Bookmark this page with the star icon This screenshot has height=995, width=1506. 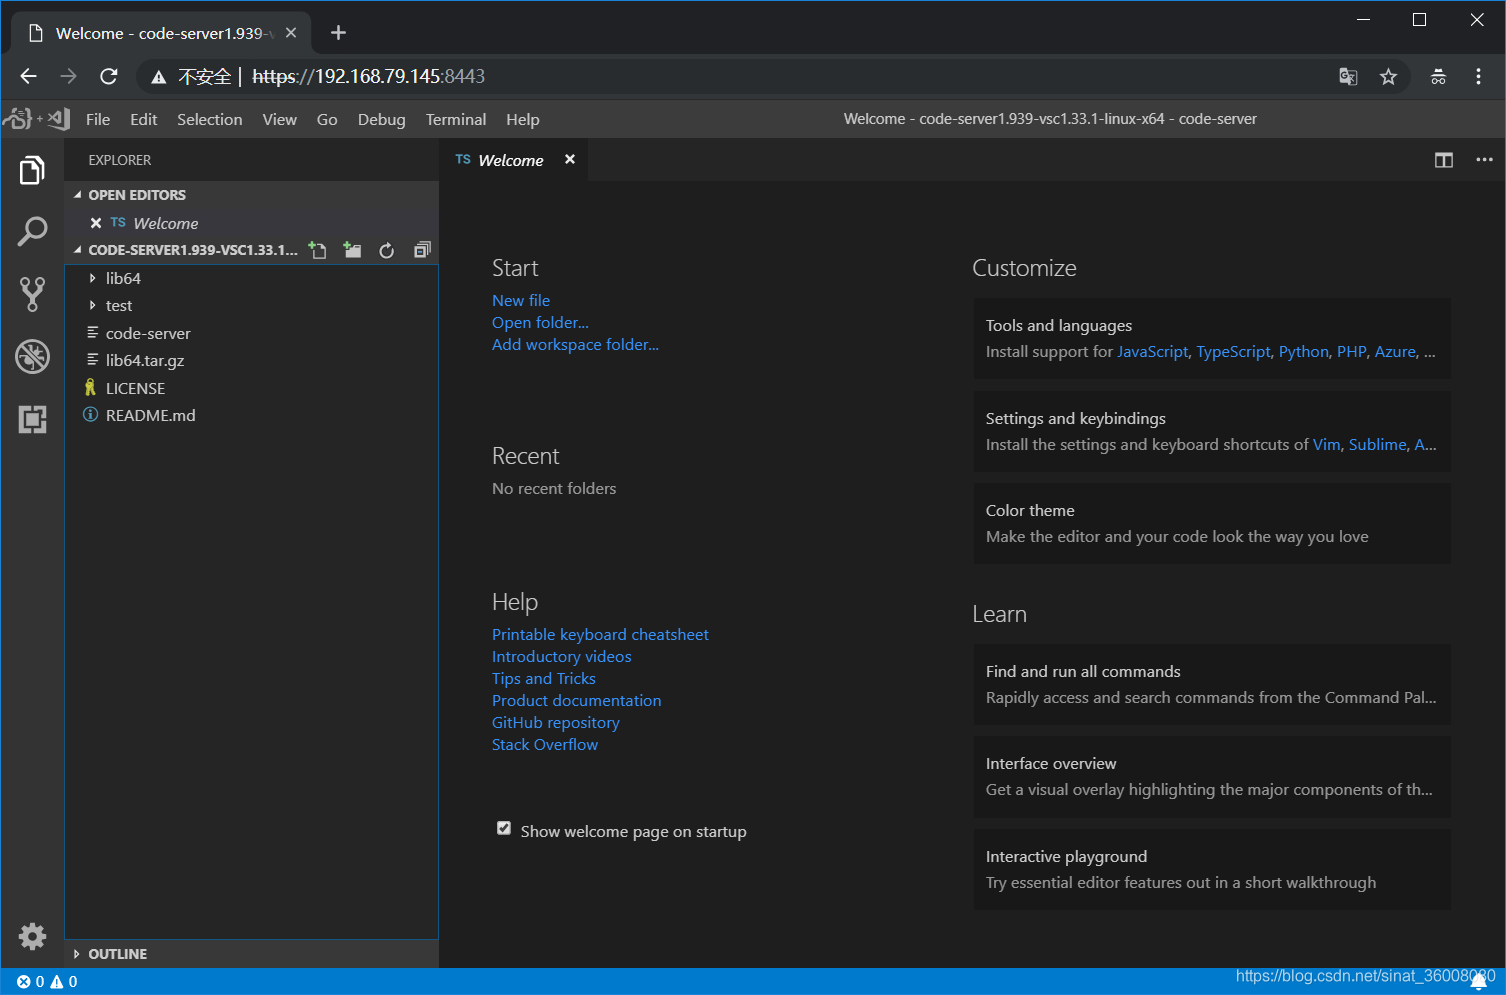1388,76
